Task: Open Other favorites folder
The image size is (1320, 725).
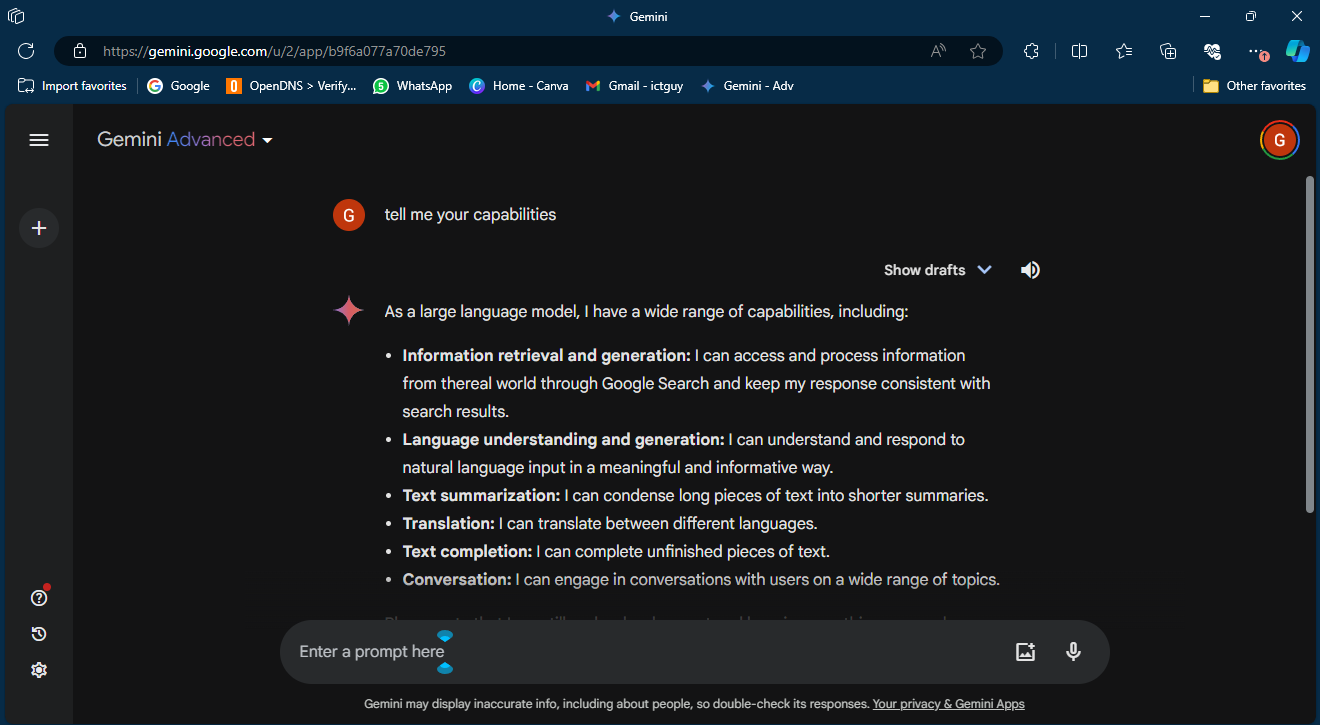Action: coord(1254,86)
